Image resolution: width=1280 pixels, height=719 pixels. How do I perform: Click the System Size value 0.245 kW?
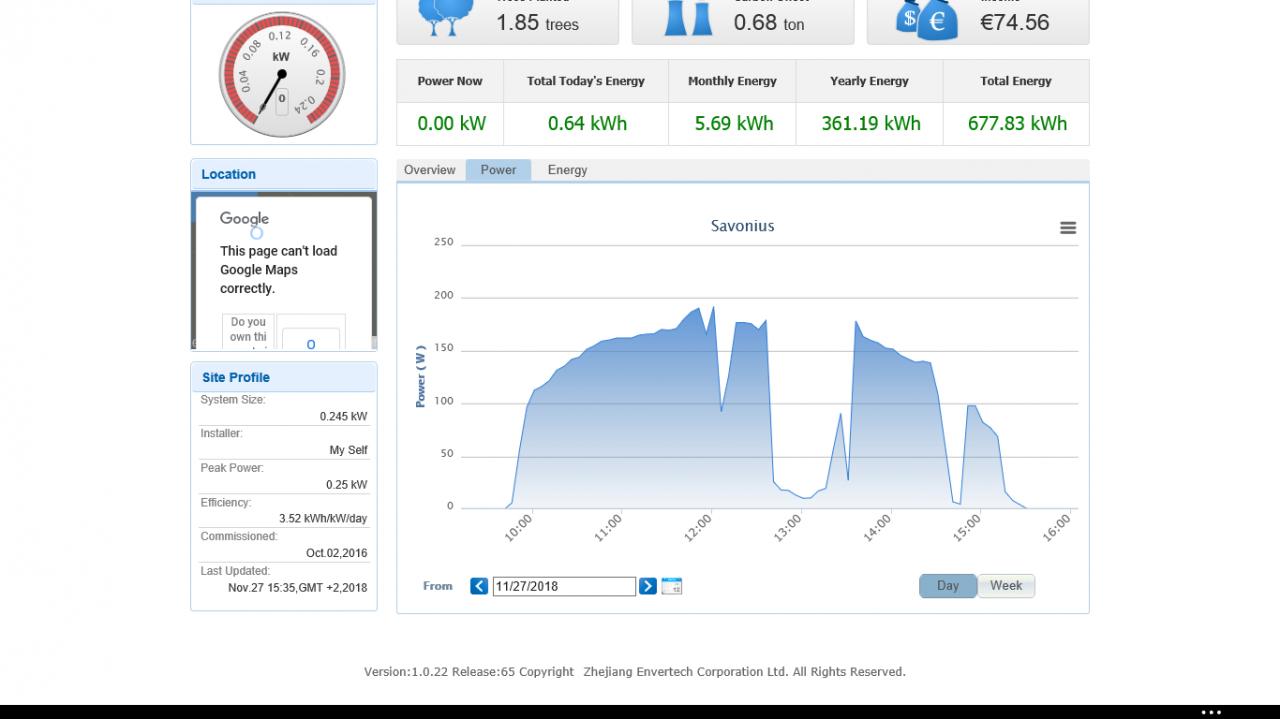(343, 416)
